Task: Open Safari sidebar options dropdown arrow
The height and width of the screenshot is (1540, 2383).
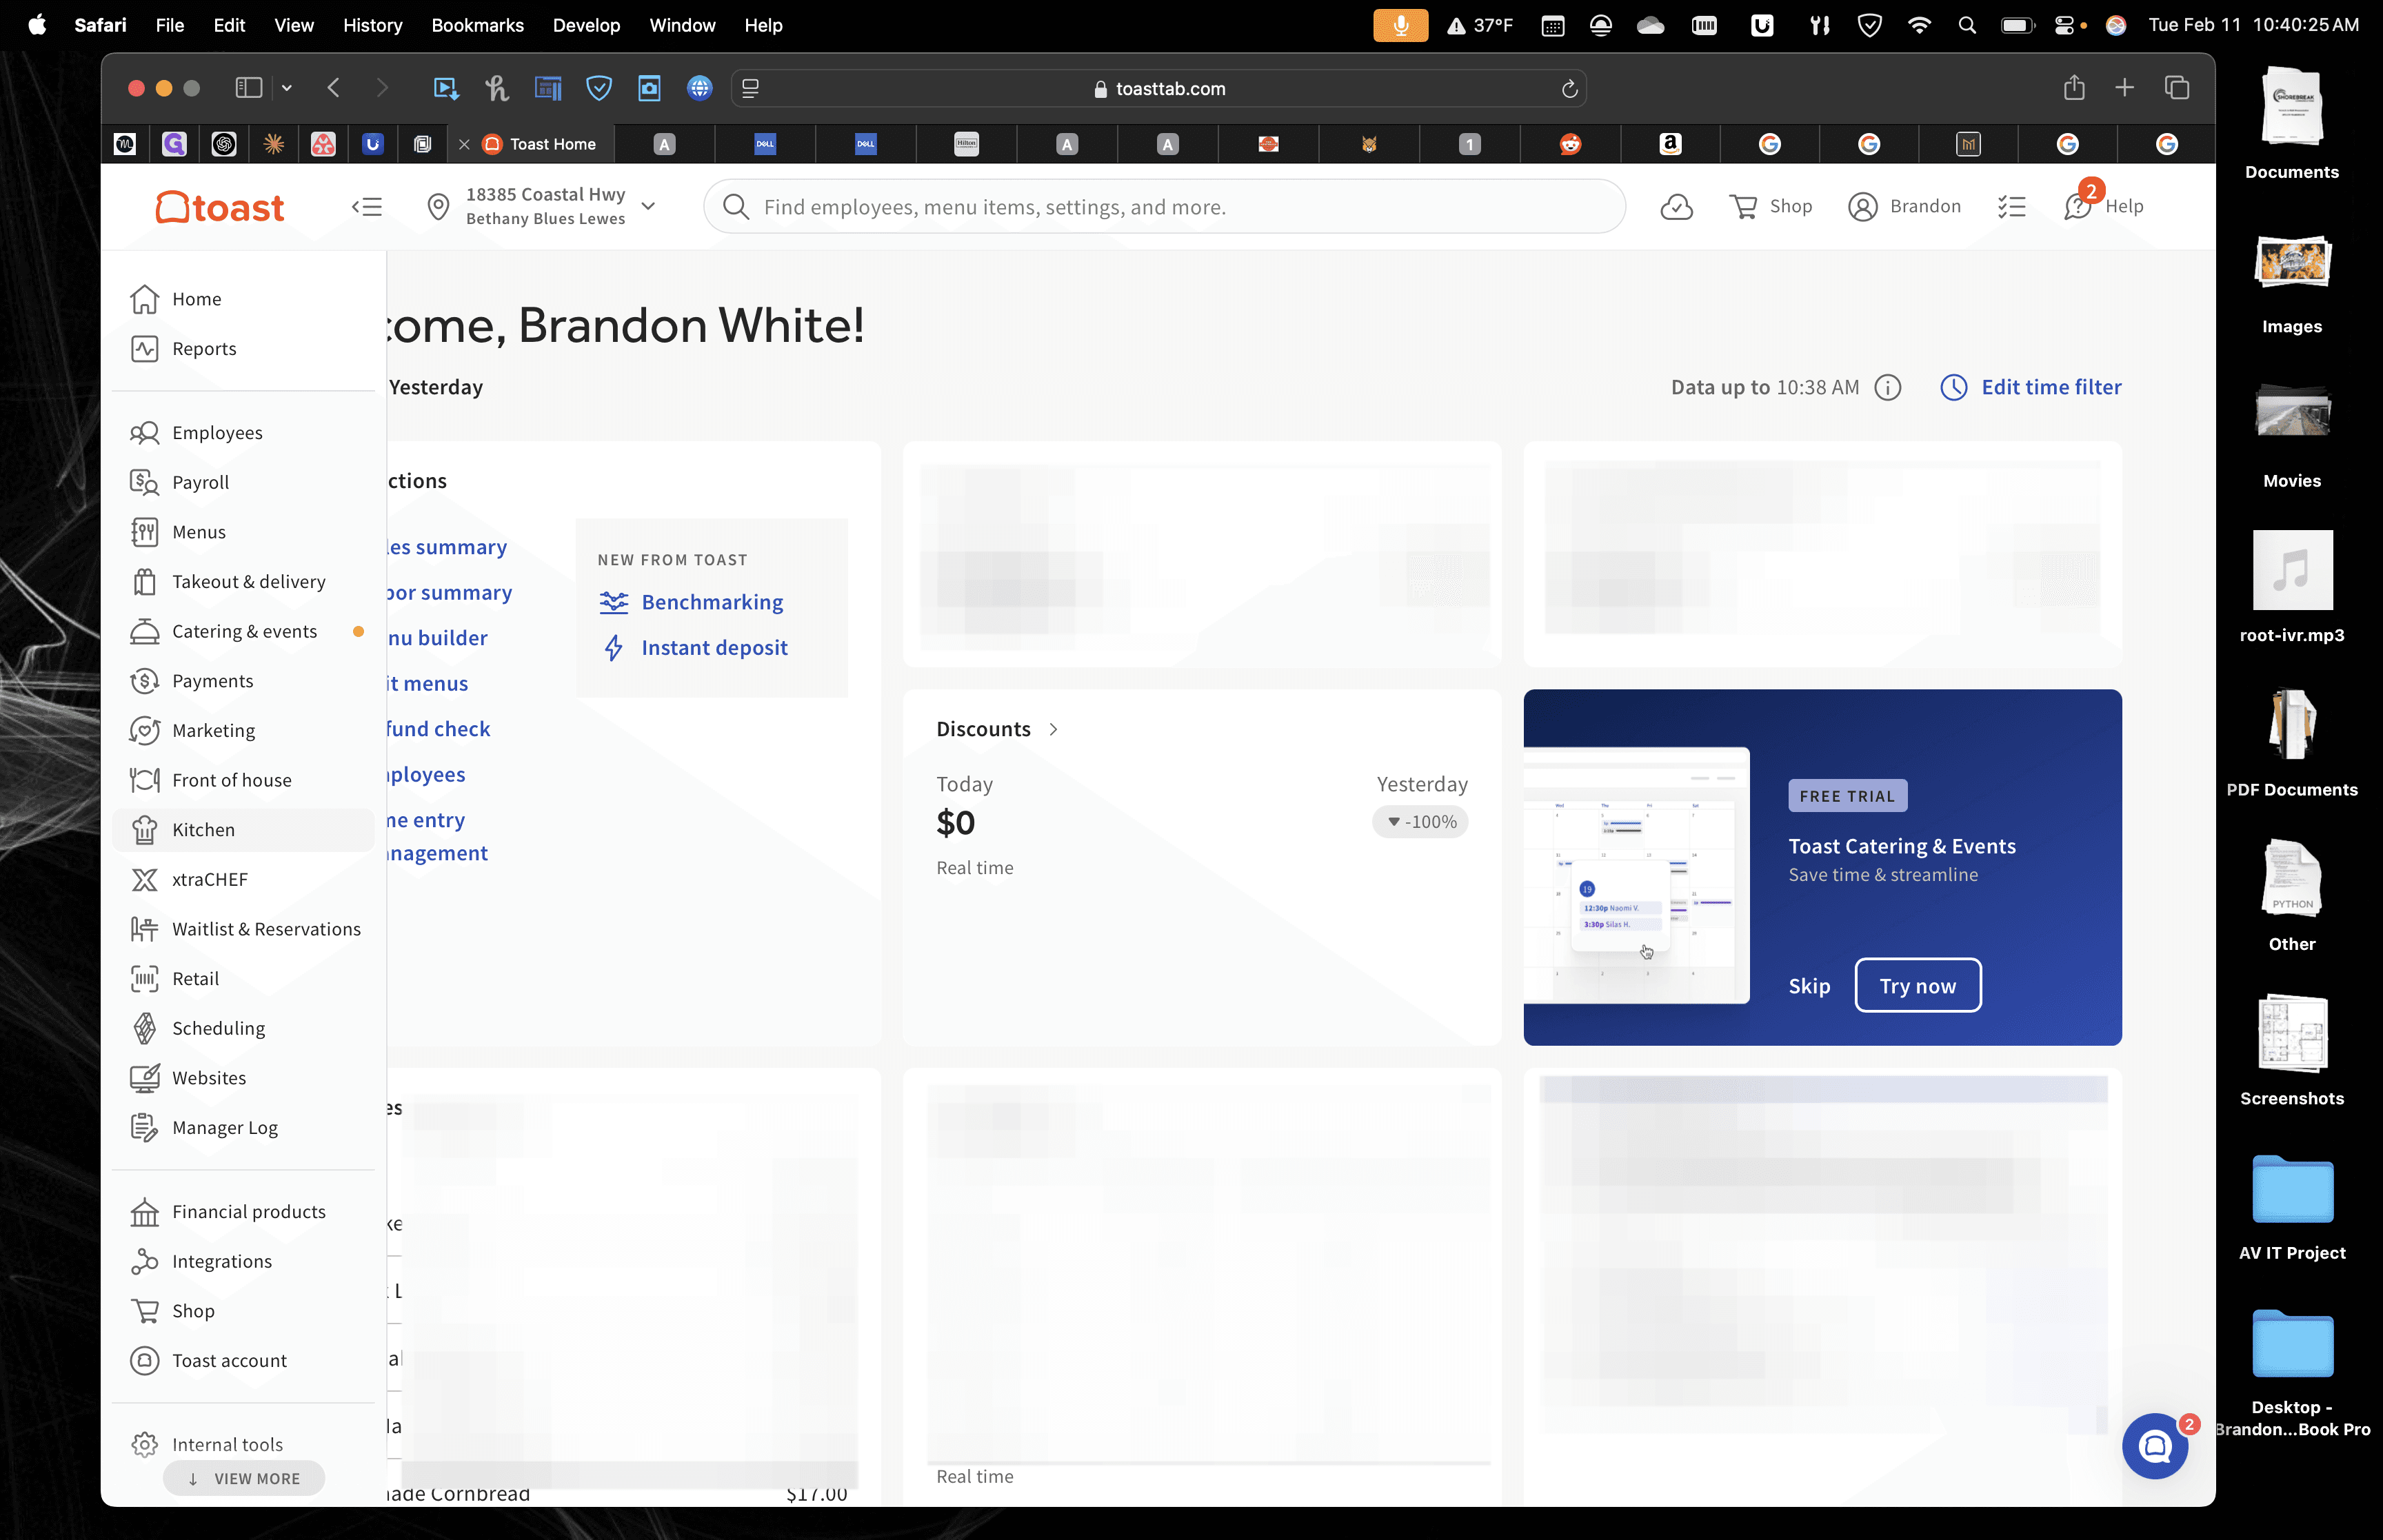Action: point(287,88)
